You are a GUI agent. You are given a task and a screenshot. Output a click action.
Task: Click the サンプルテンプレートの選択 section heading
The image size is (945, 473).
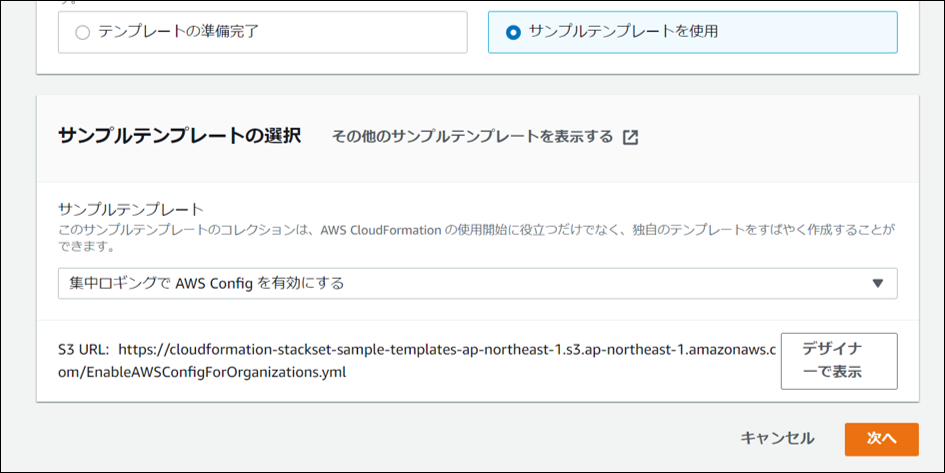click(x=179, y=136)
